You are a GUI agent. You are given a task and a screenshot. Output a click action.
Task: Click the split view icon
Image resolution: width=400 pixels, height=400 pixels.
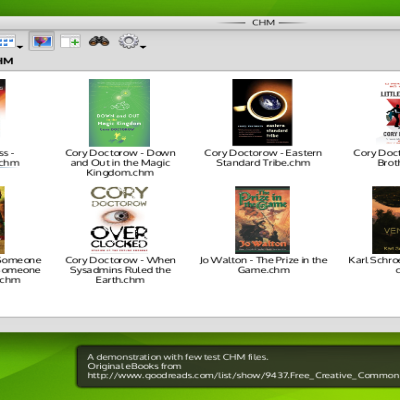pyautogui.click(x=70, y=41)
